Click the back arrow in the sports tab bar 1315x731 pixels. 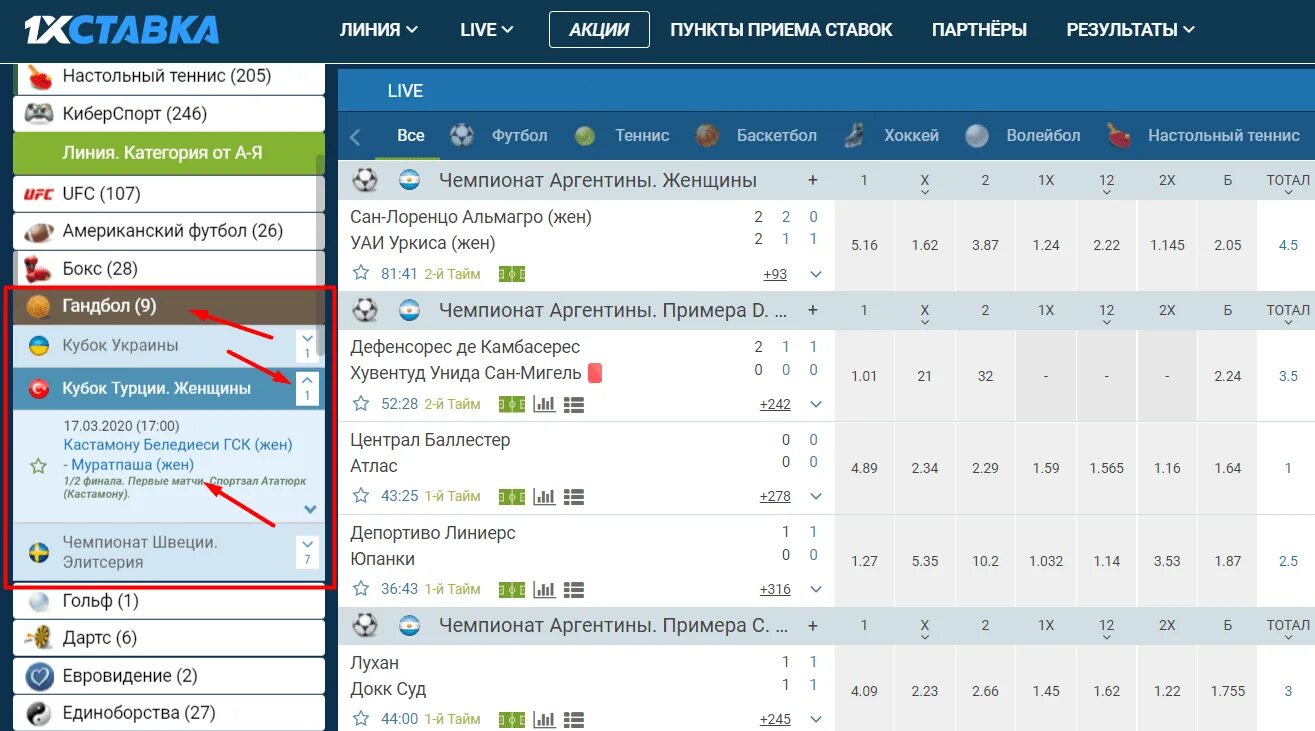(x=354, y=137)
